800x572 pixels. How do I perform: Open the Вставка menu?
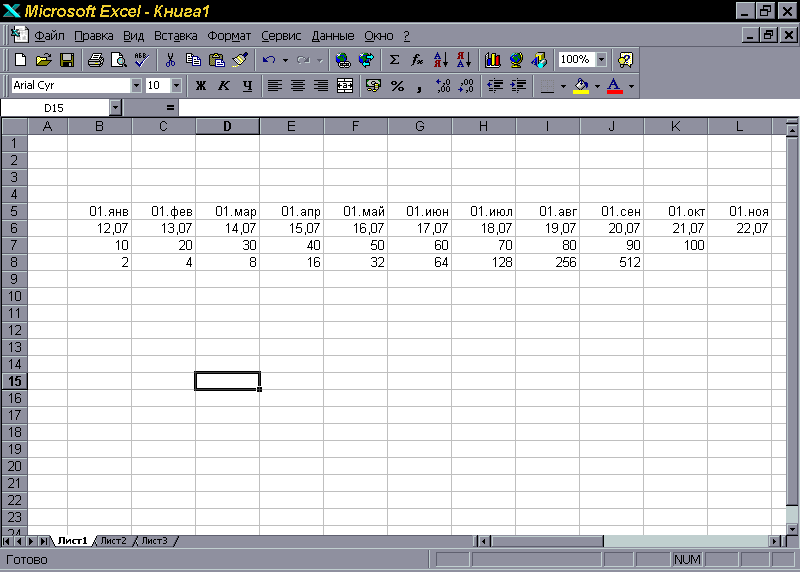pos(176,36)
